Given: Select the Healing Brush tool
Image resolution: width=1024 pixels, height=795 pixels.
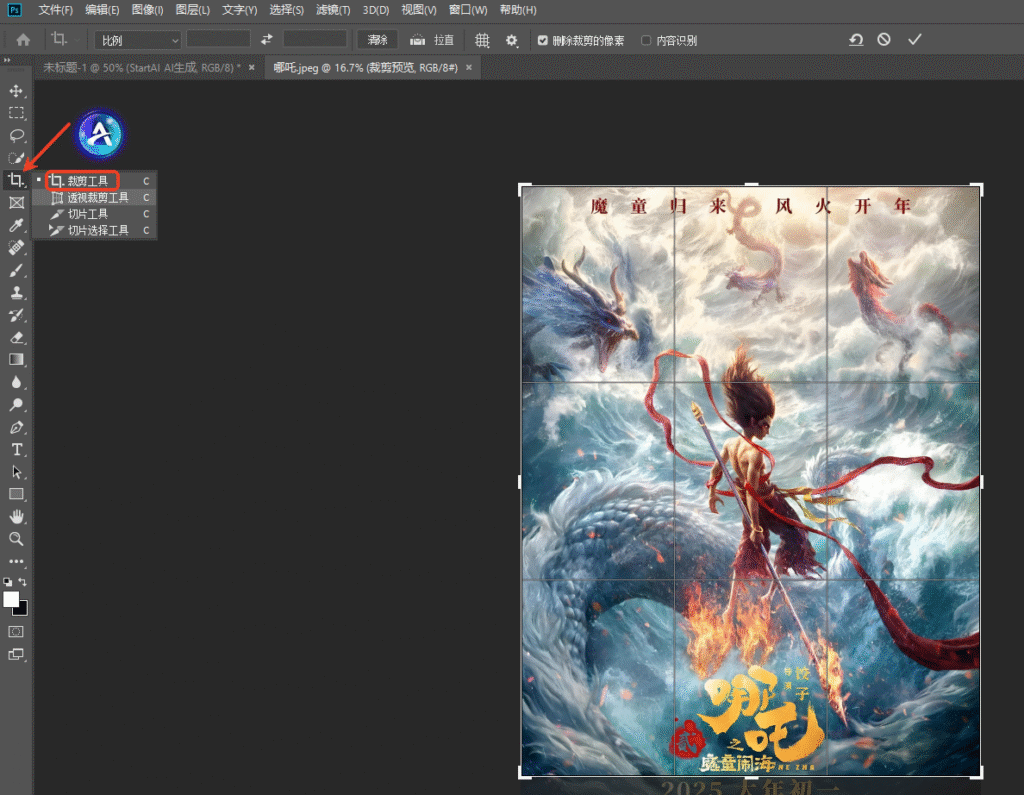Looking at the screenshot, I should point(16,248).
